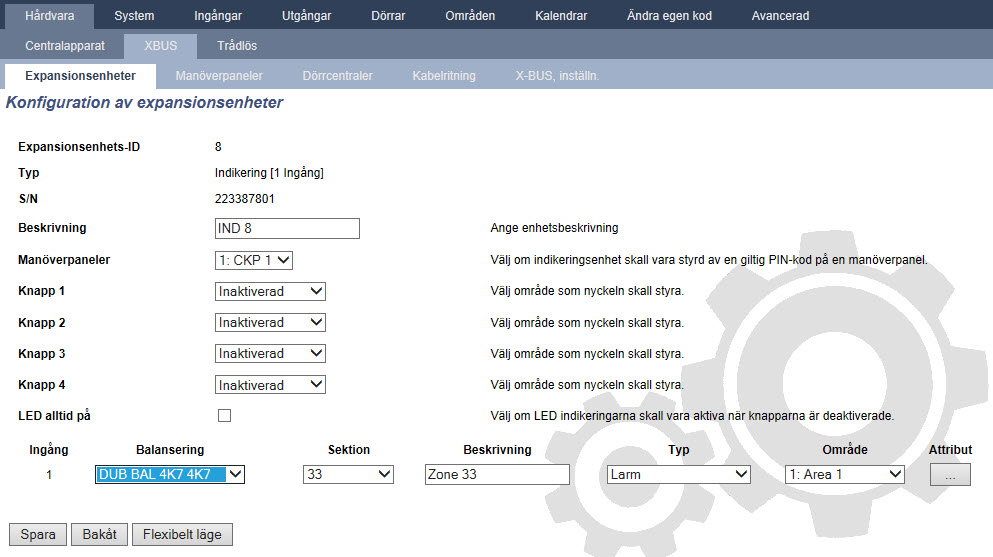Select the Typ dropdown showing Larm
The image size is (993, 557).
click(678, 475)
